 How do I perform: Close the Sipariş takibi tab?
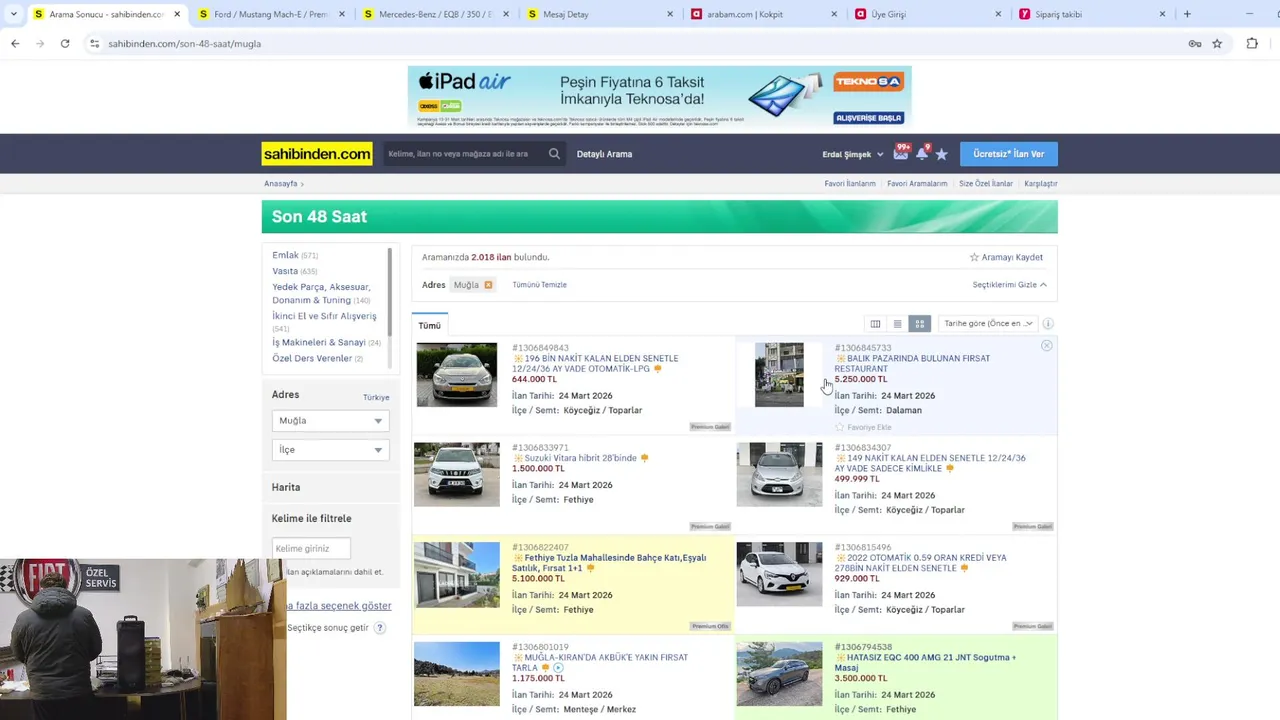(1162, 14)
